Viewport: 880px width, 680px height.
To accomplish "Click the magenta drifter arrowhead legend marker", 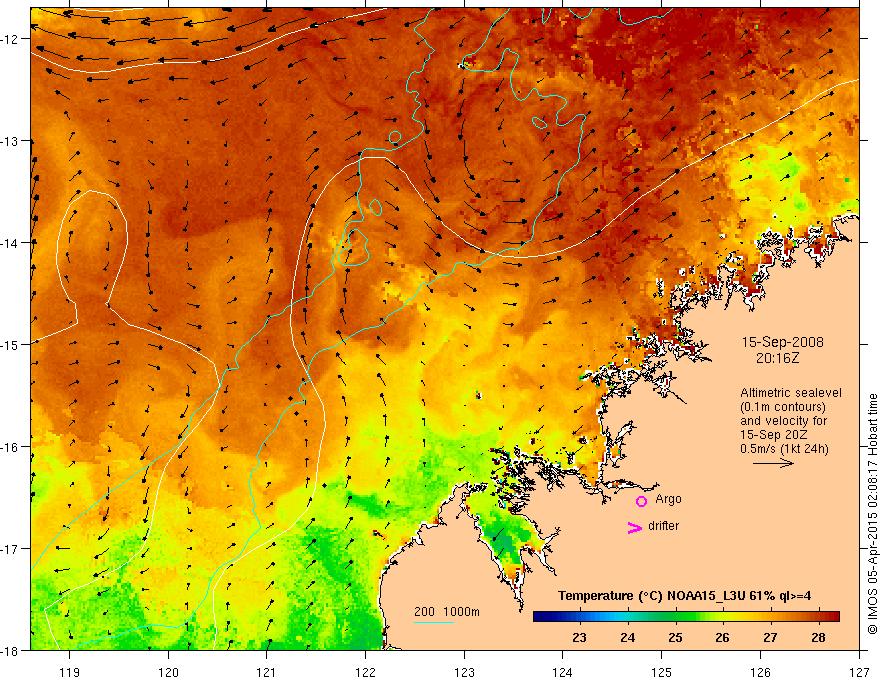I will pos(634,527).
